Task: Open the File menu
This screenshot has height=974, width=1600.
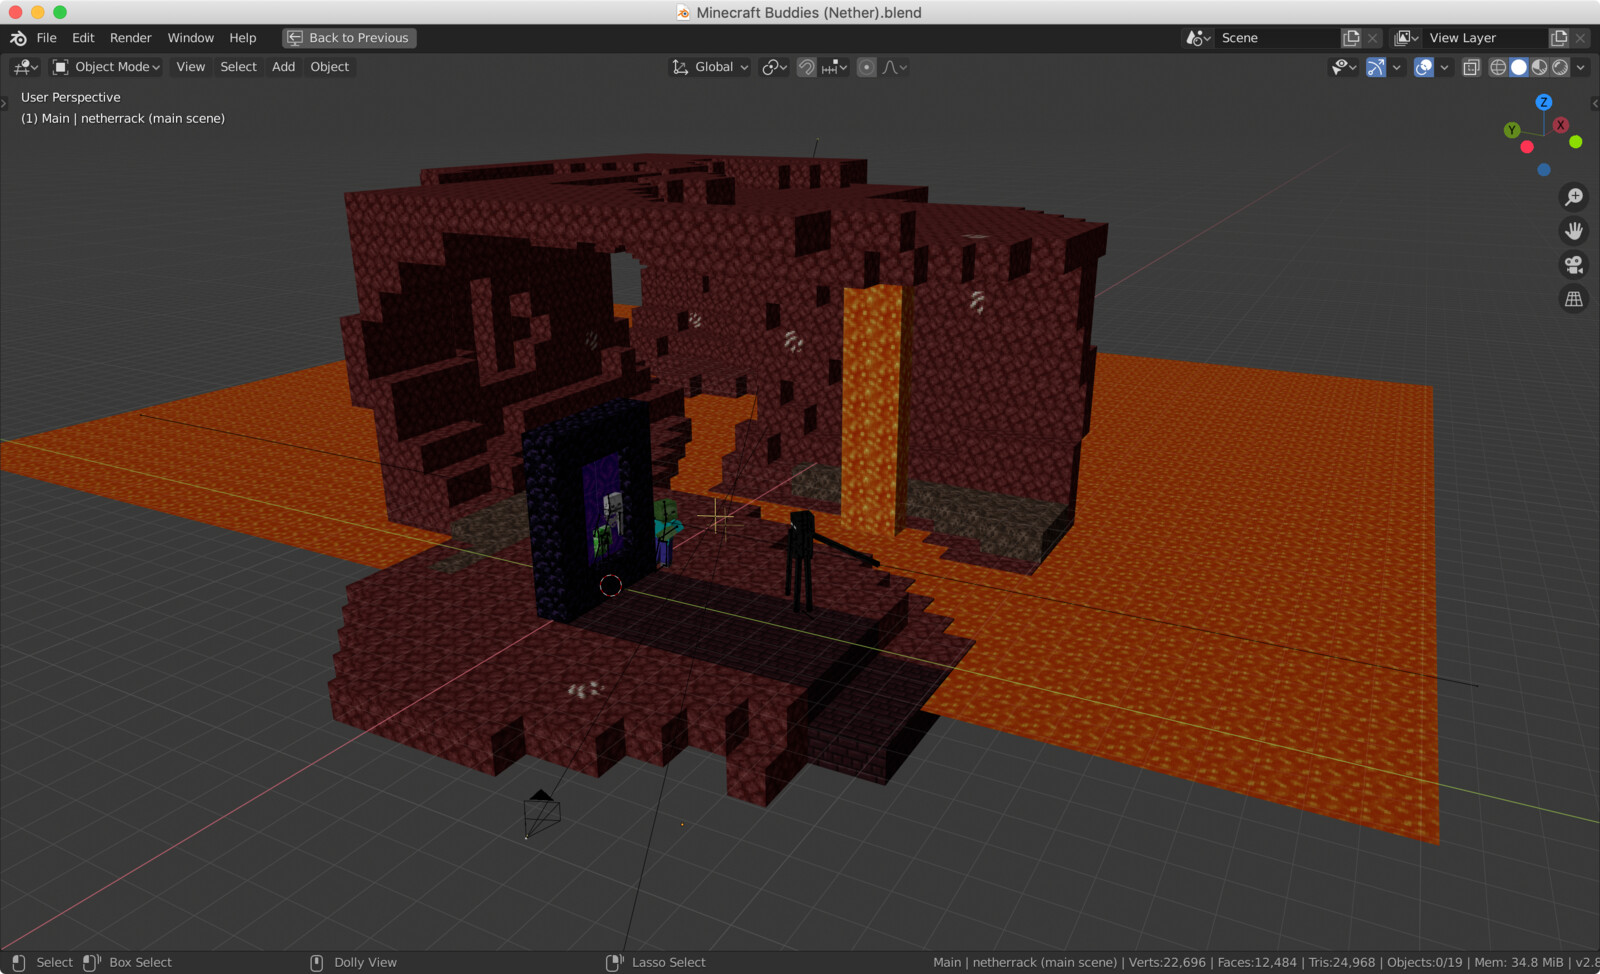Action: [47, 38]
